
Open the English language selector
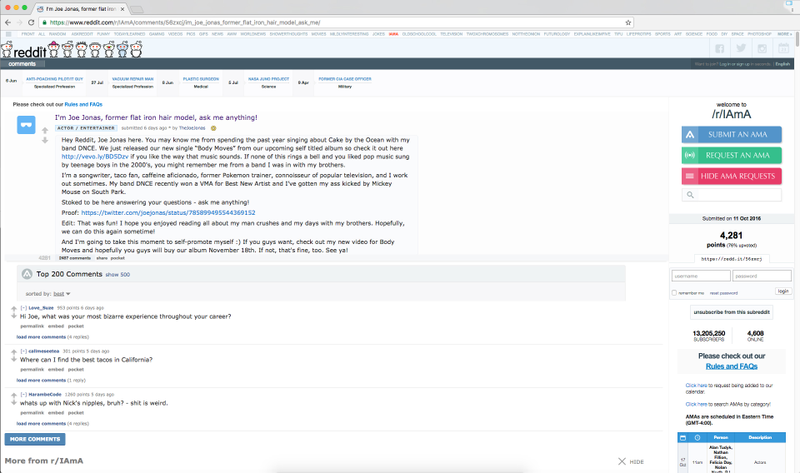[x=783, y=64]
